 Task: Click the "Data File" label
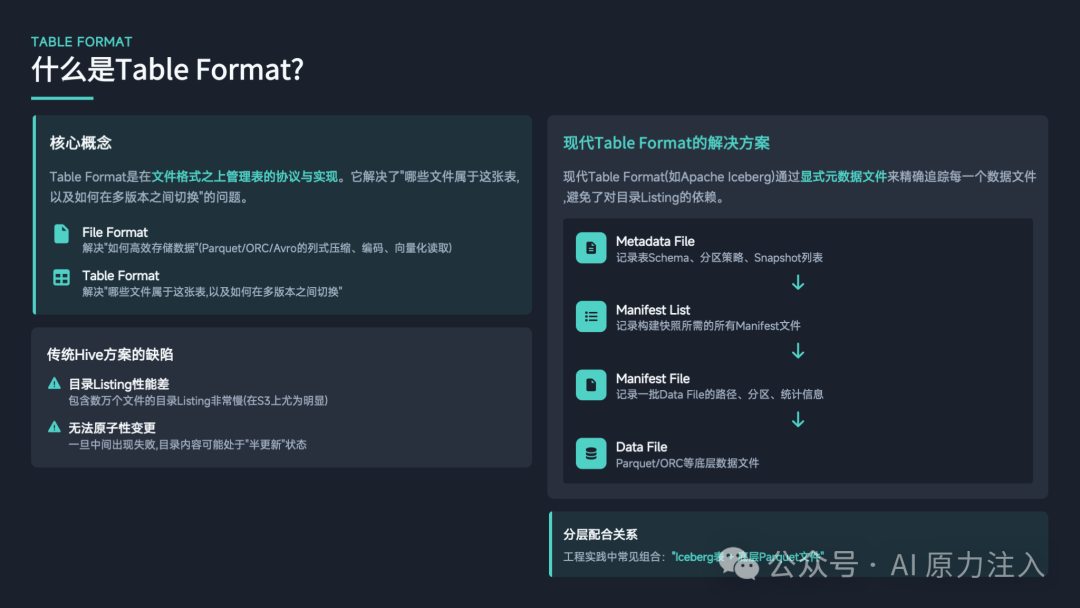pyautogui.click(x=641, y=447)
